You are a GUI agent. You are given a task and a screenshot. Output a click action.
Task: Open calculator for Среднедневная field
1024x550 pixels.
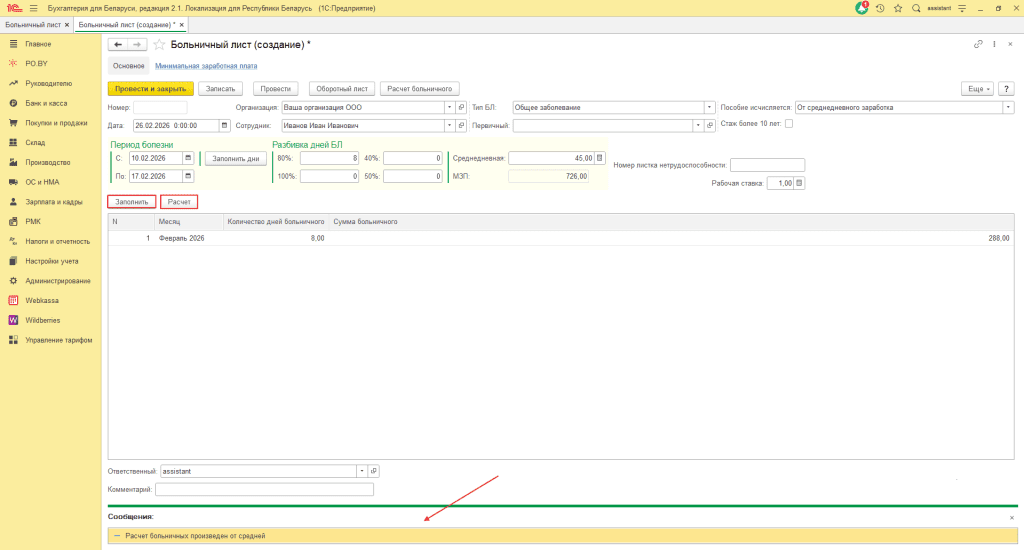tap(600, 158)
